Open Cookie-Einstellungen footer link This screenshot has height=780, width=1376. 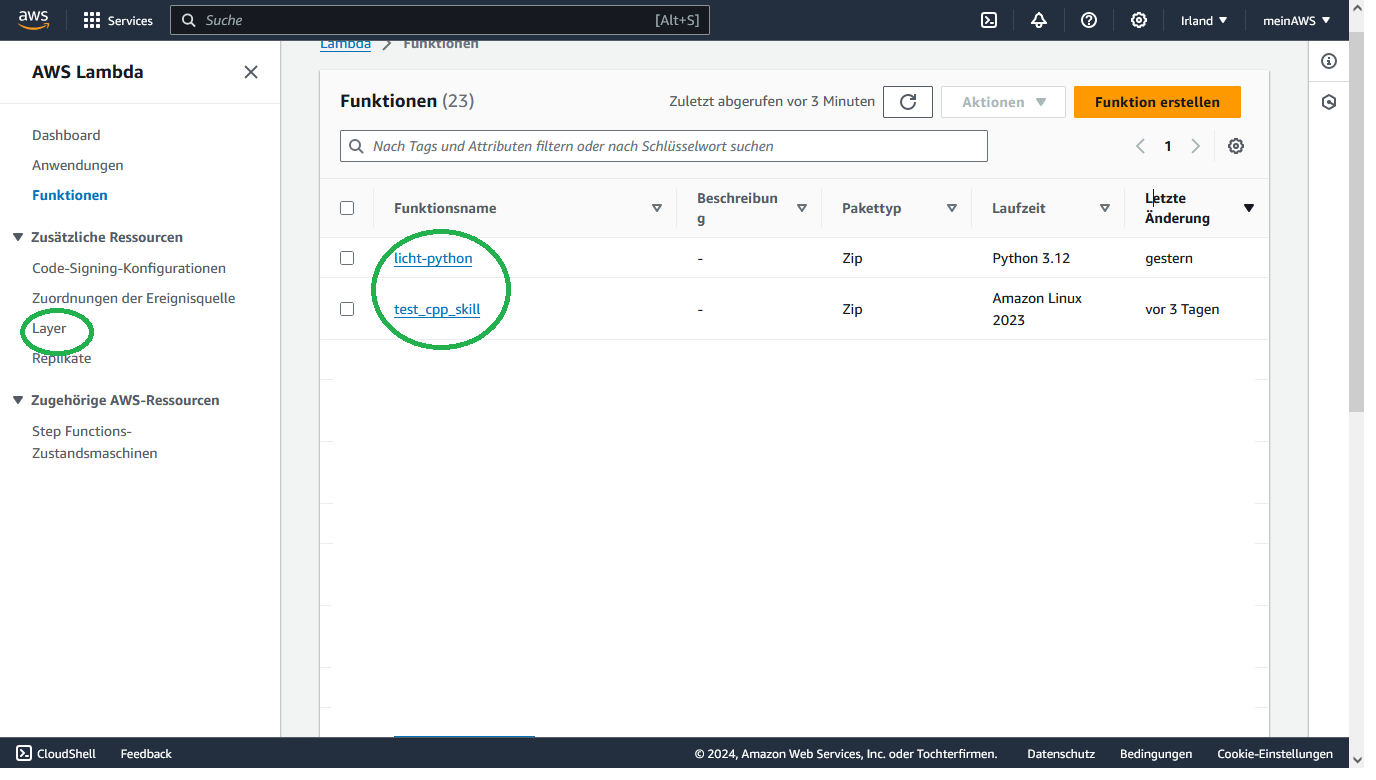point(1275,754)
